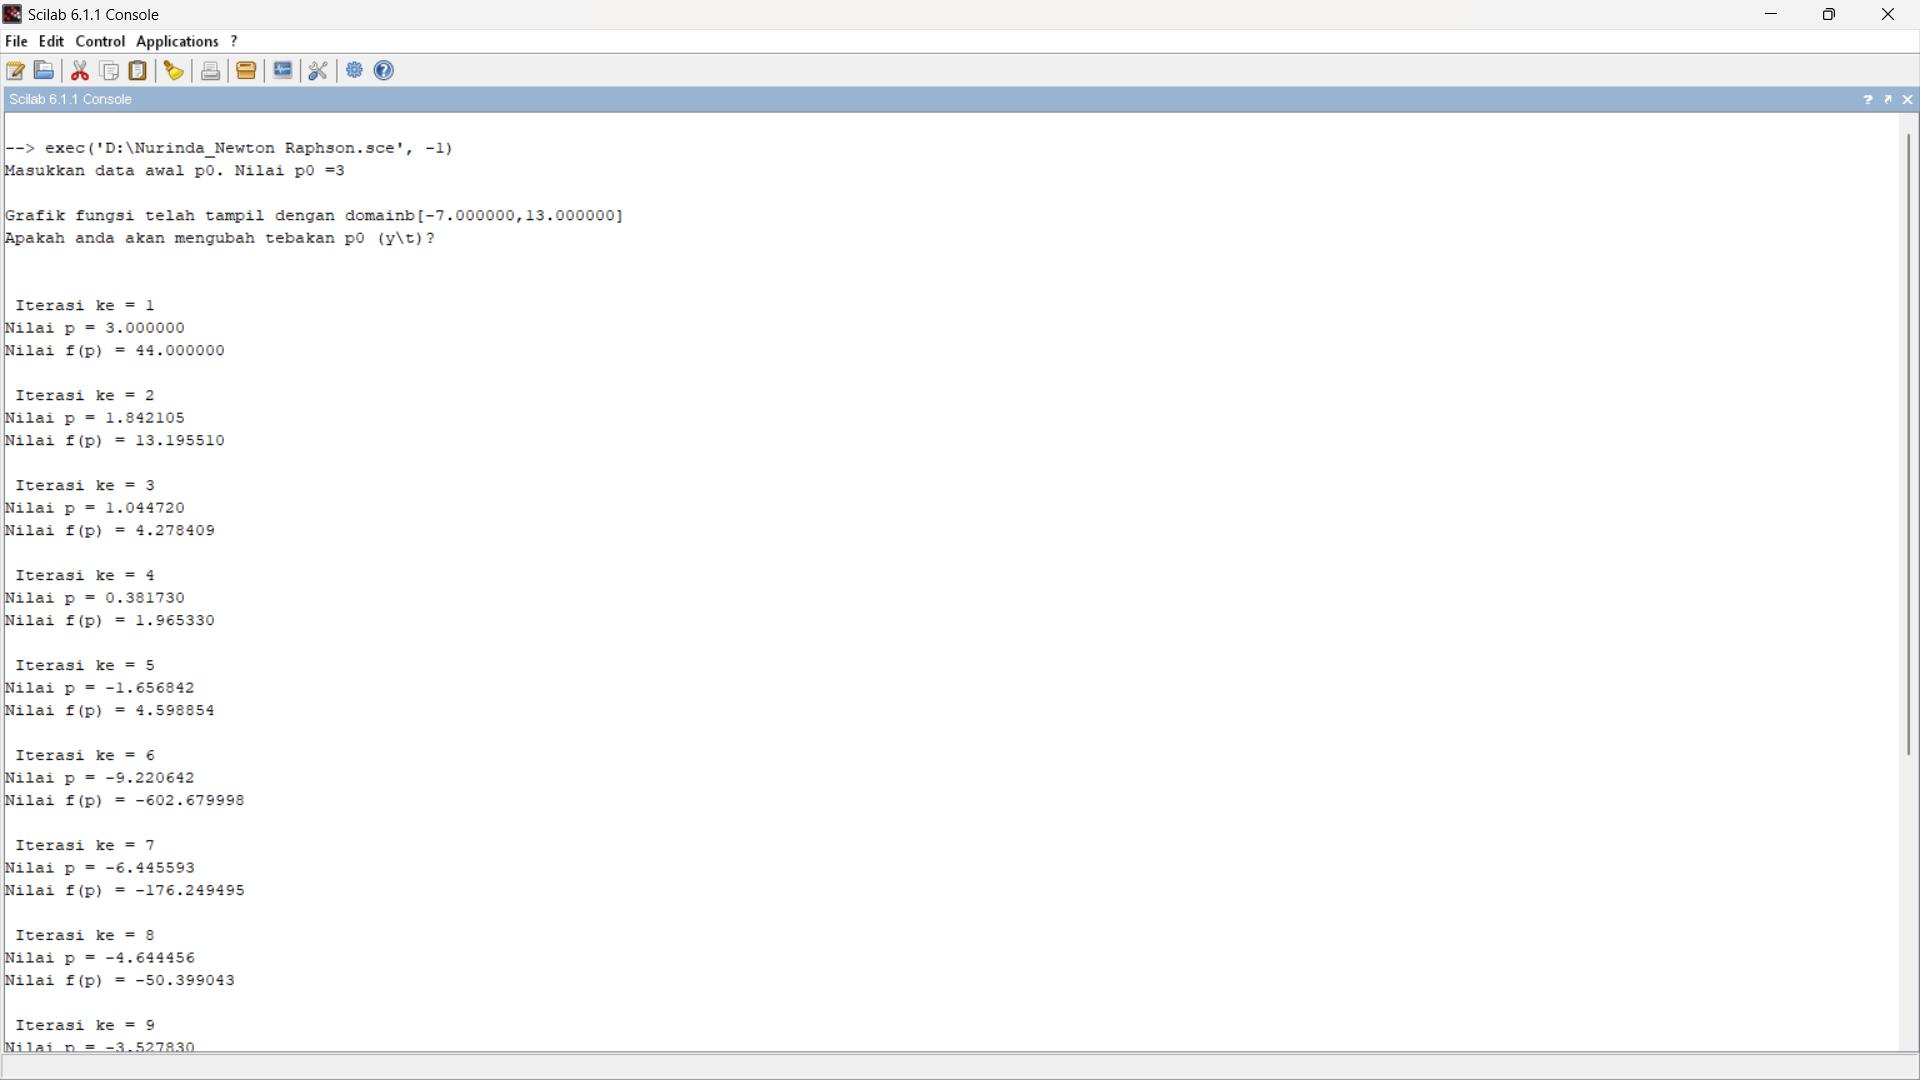This screenshot has width=1920, height=1080.
Task: Click Scilab logo in title bar
Action: (x=13, y=14)
